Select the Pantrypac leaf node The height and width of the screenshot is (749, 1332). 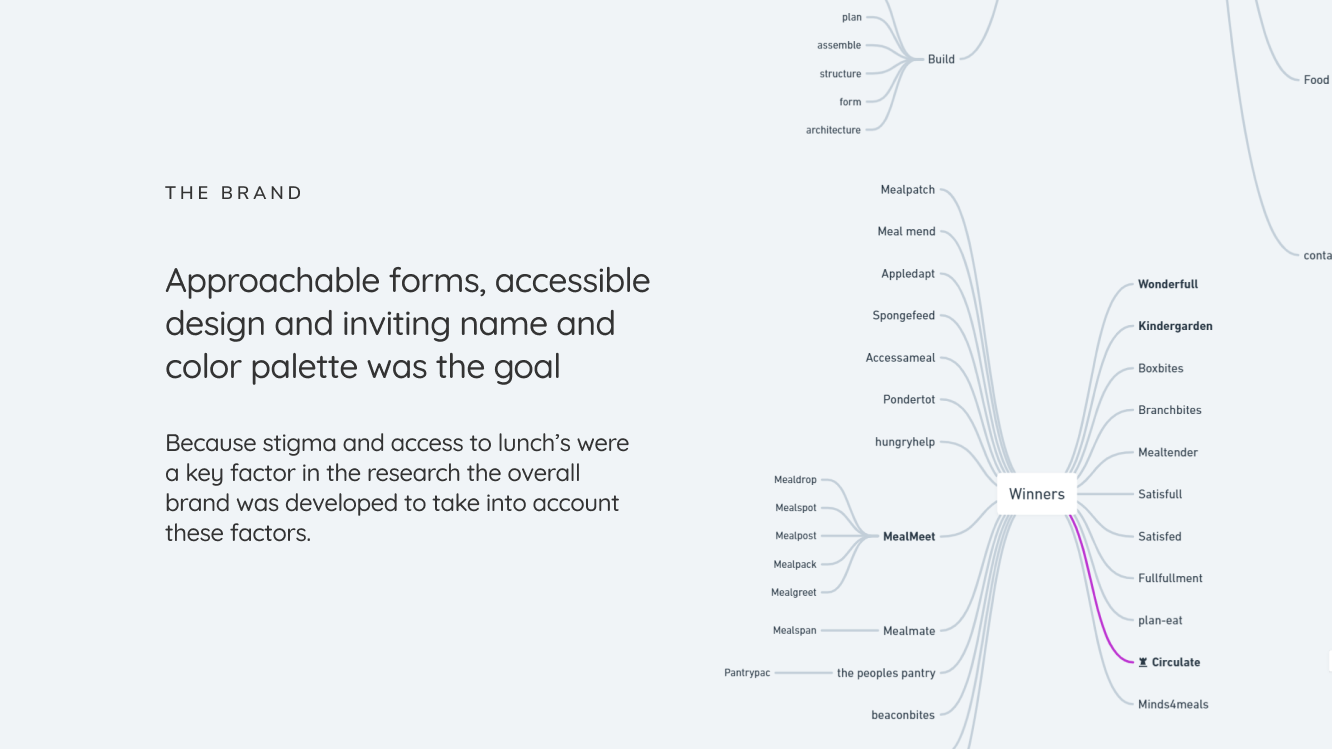(747, 673)
